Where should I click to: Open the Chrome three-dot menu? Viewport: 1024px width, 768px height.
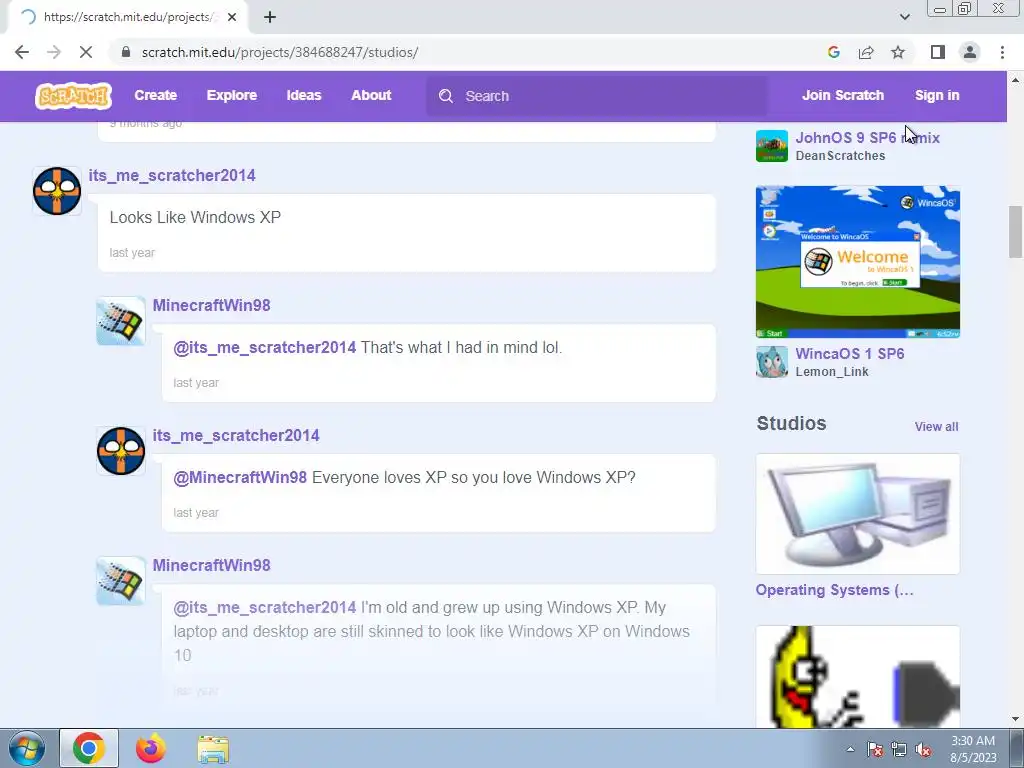1002,52
